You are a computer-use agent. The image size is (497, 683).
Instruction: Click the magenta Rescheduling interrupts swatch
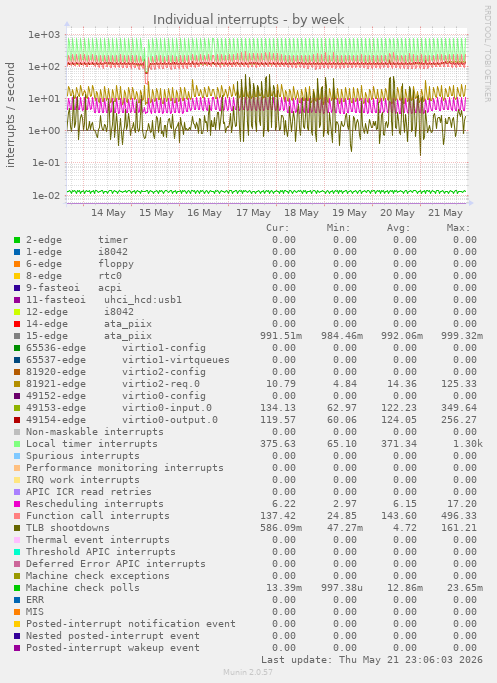[x=17, y=504]
